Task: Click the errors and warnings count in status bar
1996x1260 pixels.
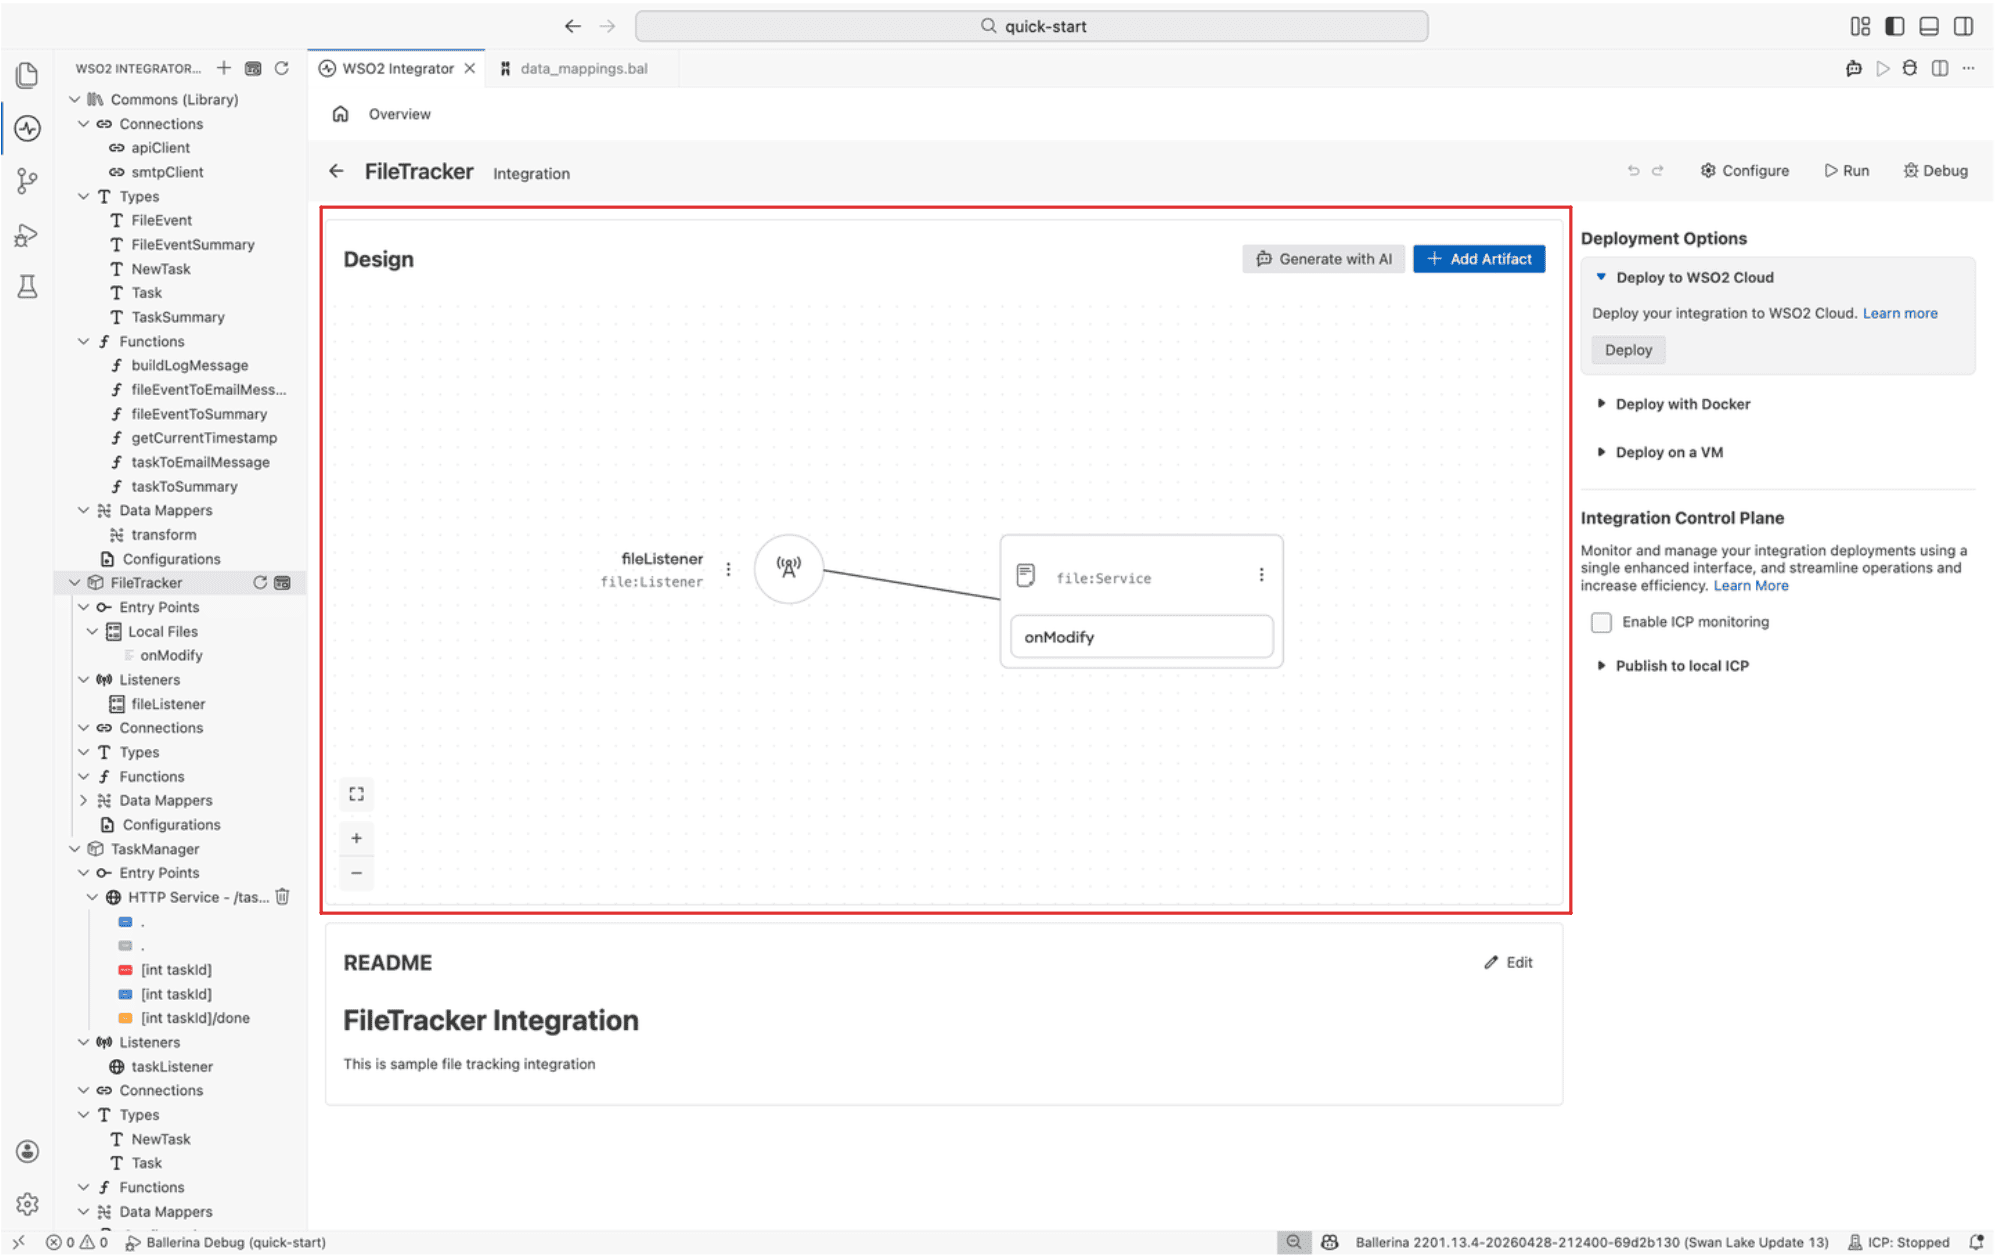Action: point(77,1243)
